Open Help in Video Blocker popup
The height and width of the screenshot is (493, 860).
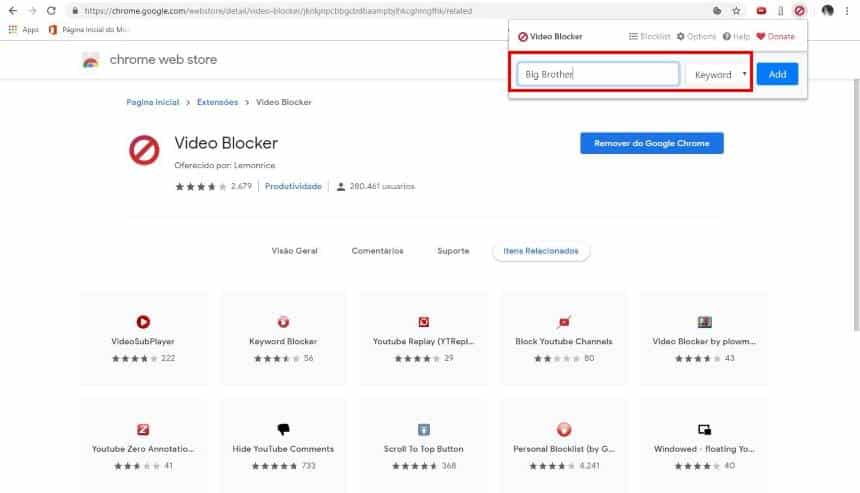click(736, 36)
